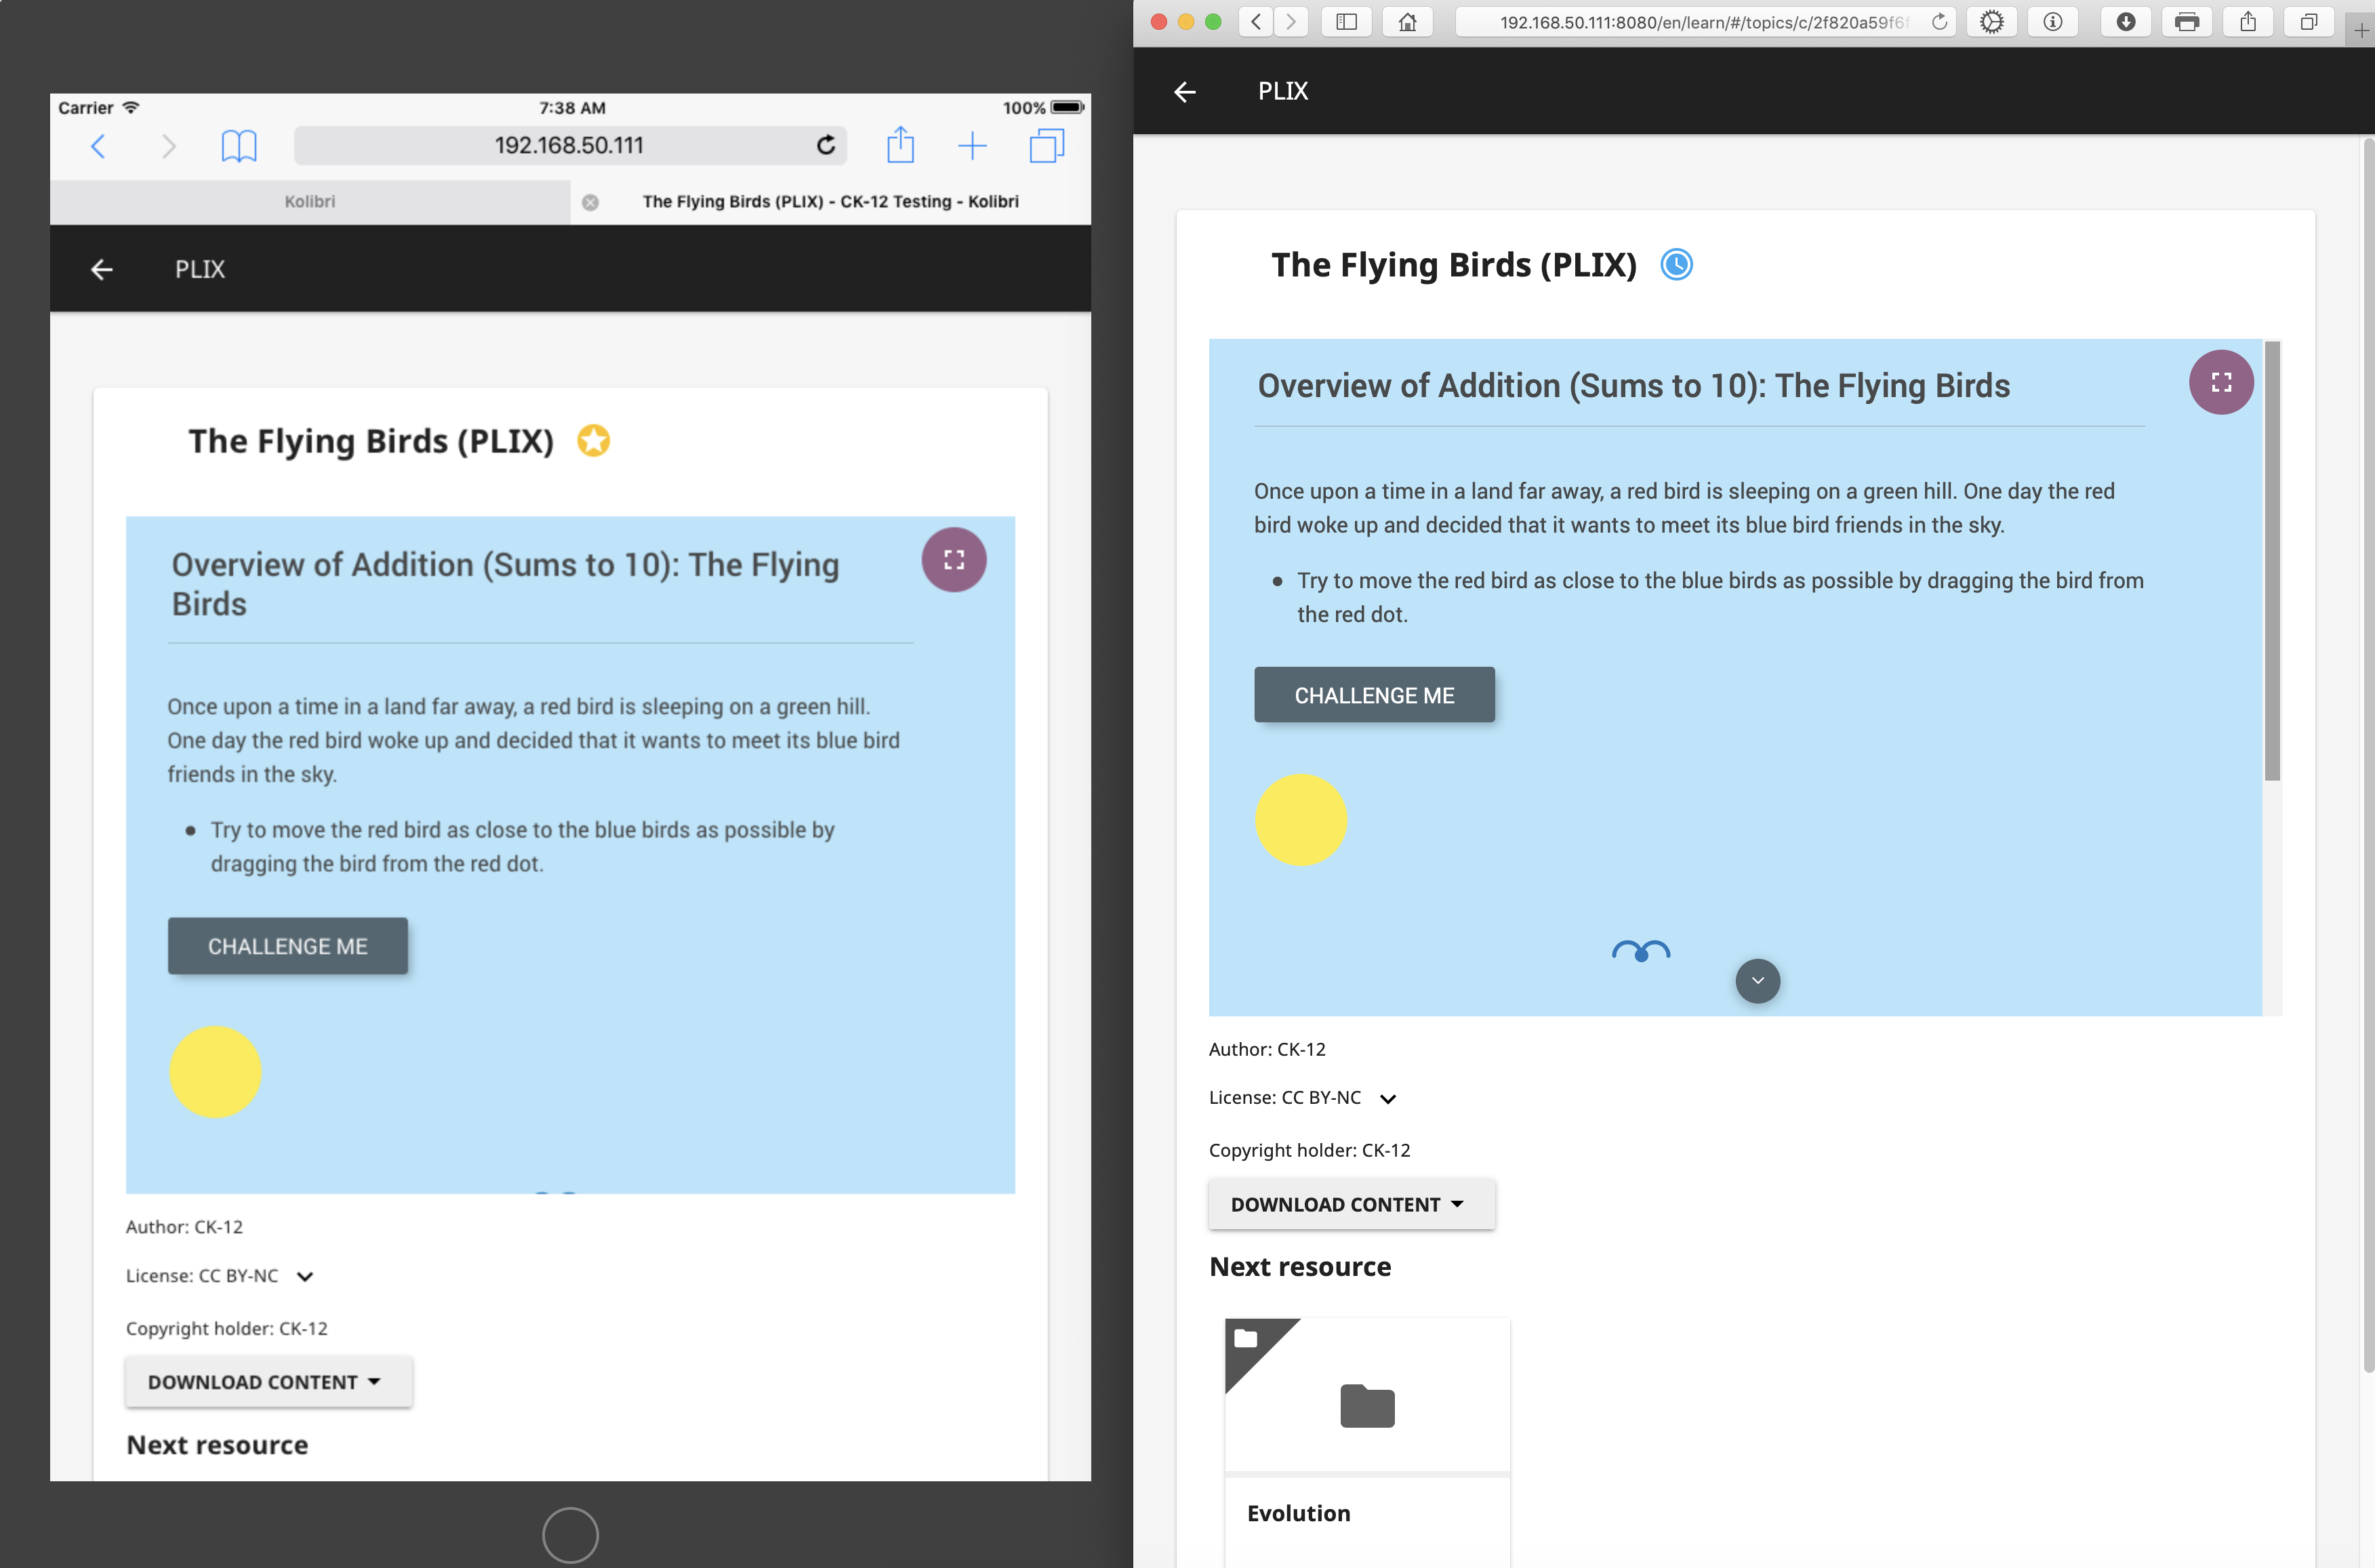Click back arrow in desktop PLIX header
Viewport: 2375px width, 1568px height.
click(x=1185, y=92)
